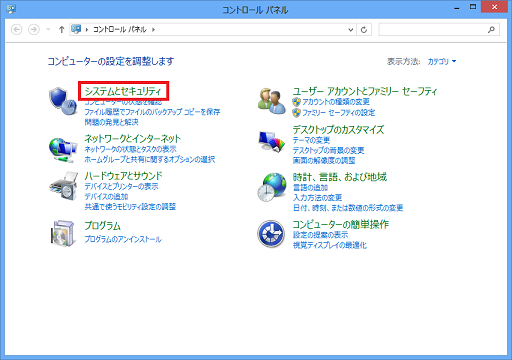Click 言語の追加 link
This screenshot has height=360, width=512.
310,188
